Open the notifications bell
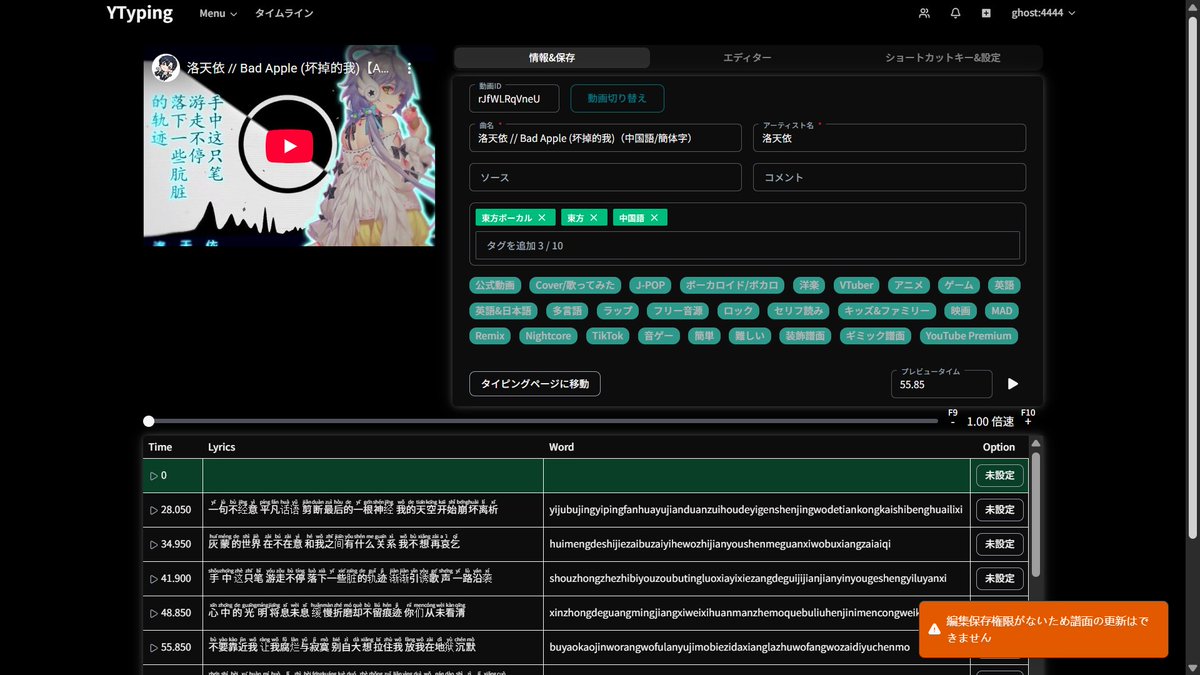1200x675 pixels. 955,13
